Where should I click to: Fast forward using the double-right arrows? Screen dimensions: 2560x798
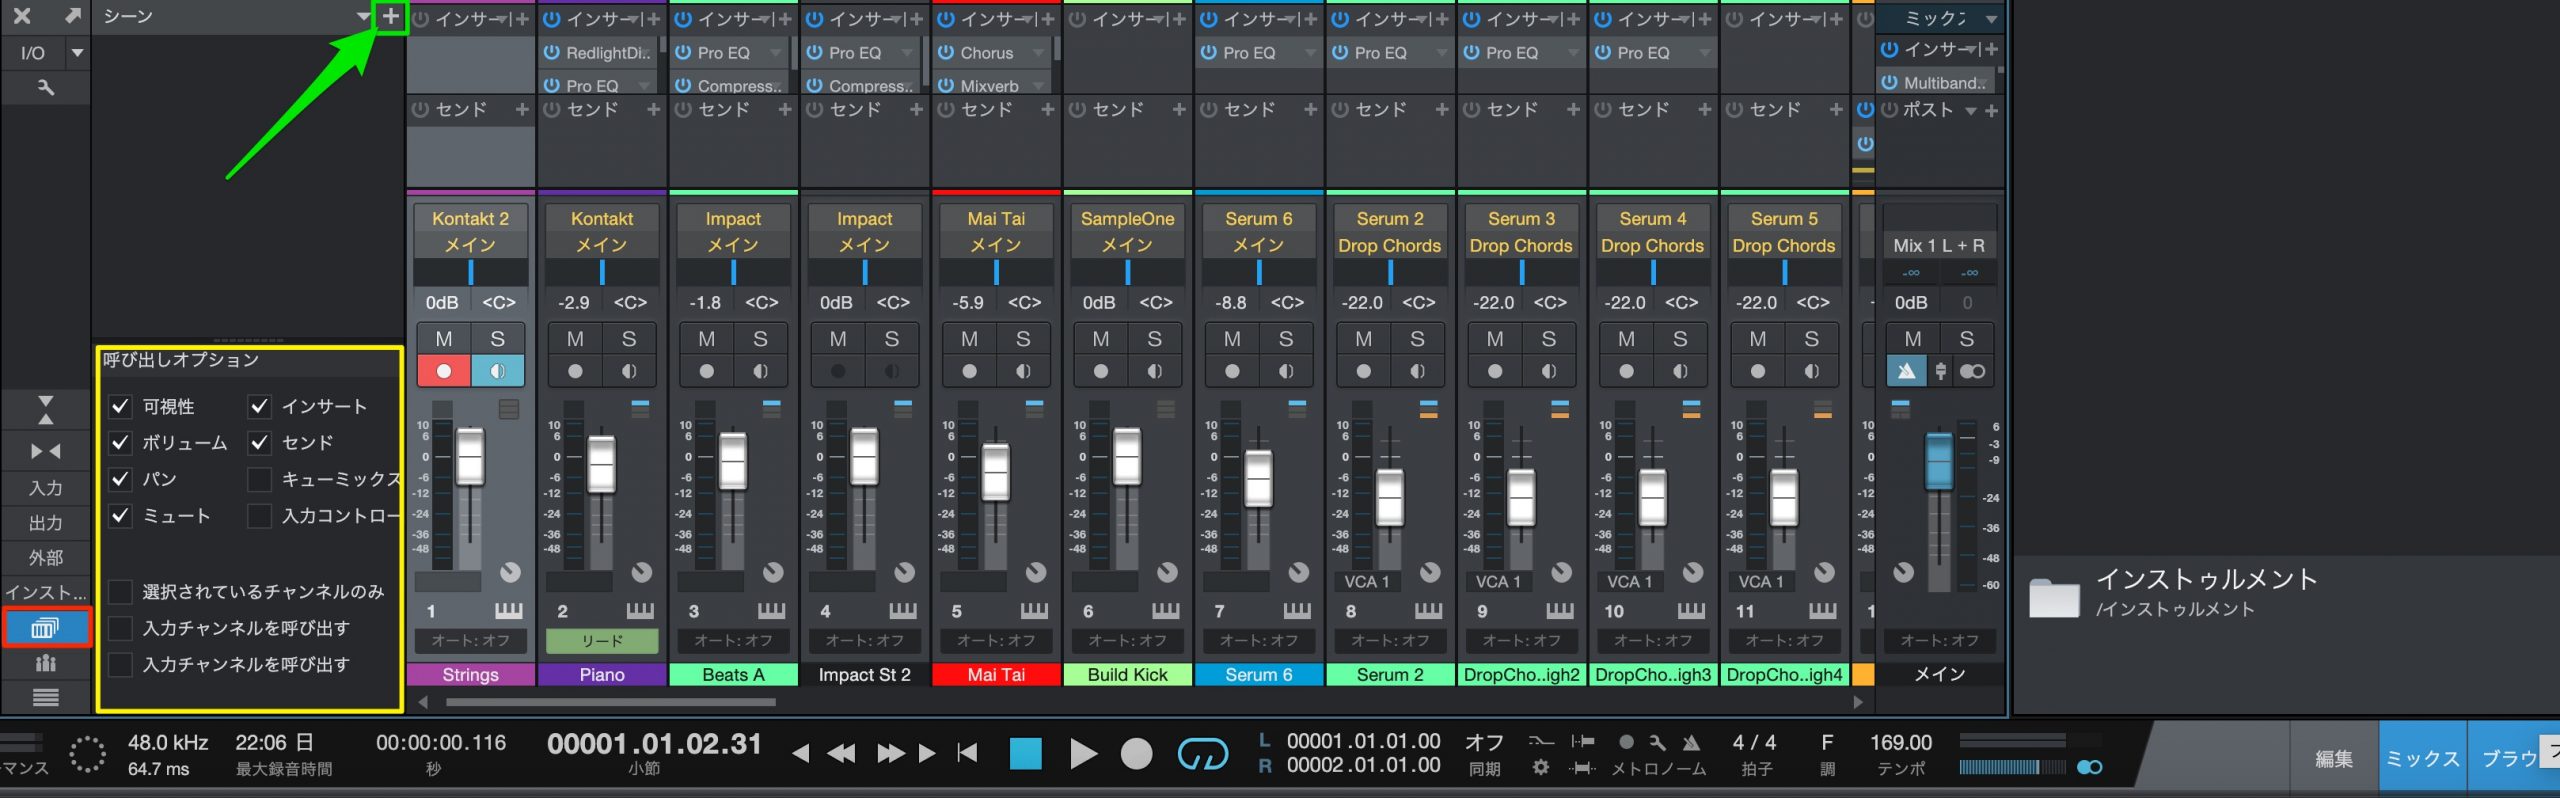(x=890, y=753)
